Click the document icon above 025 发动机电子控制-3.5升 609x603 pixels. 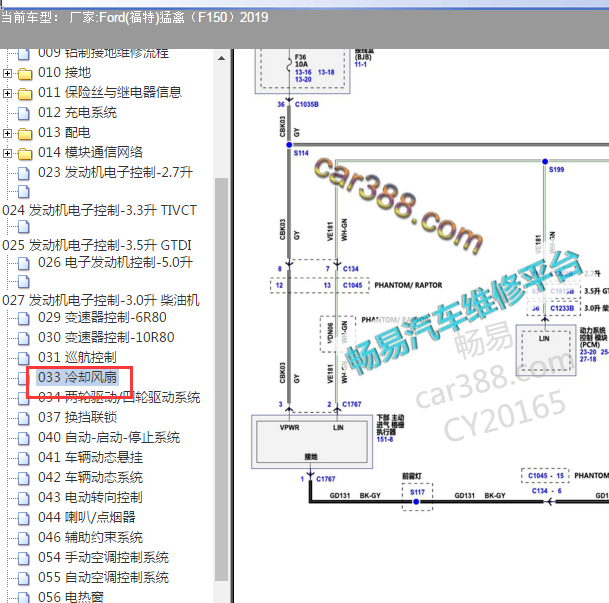(24, 227)
